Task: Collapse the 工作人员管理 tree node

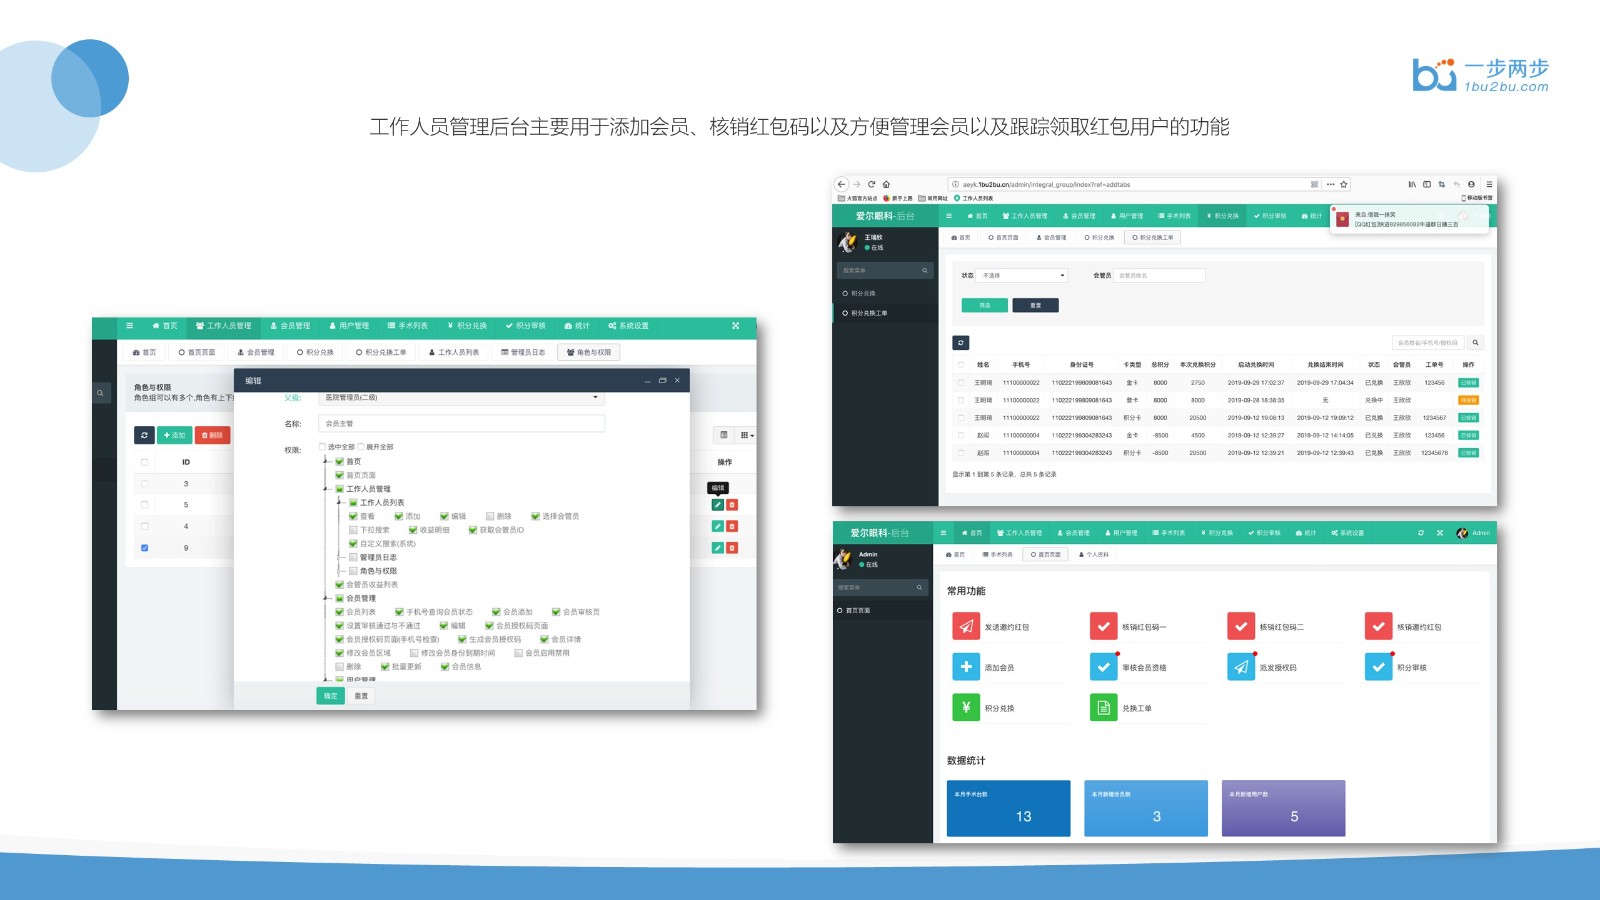Action: tap(327, 489)
